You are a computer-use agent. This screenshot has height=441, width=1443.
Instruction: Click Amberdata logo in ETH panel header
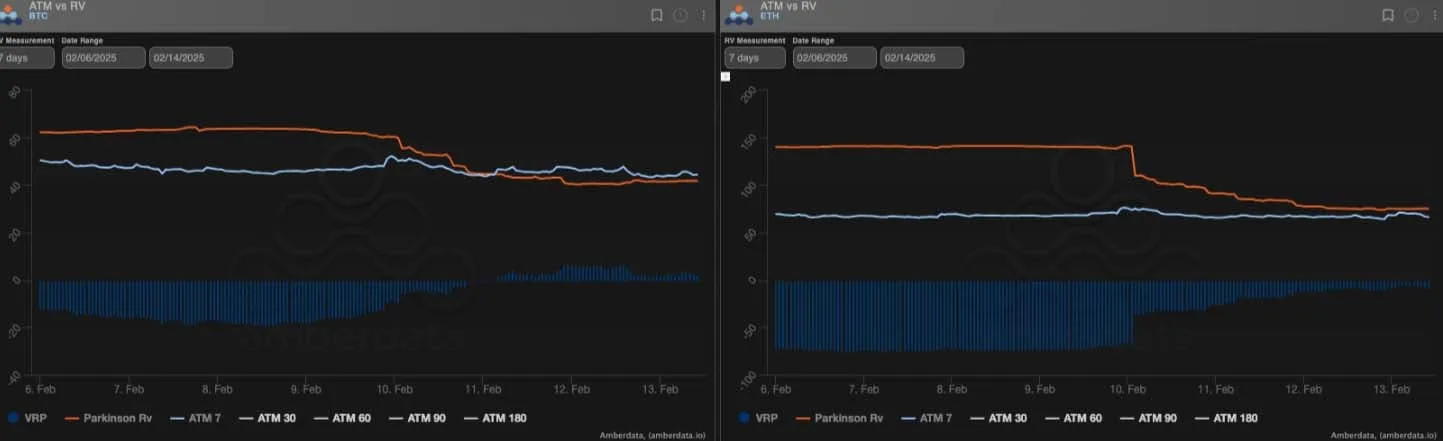[x=739, y=14]
